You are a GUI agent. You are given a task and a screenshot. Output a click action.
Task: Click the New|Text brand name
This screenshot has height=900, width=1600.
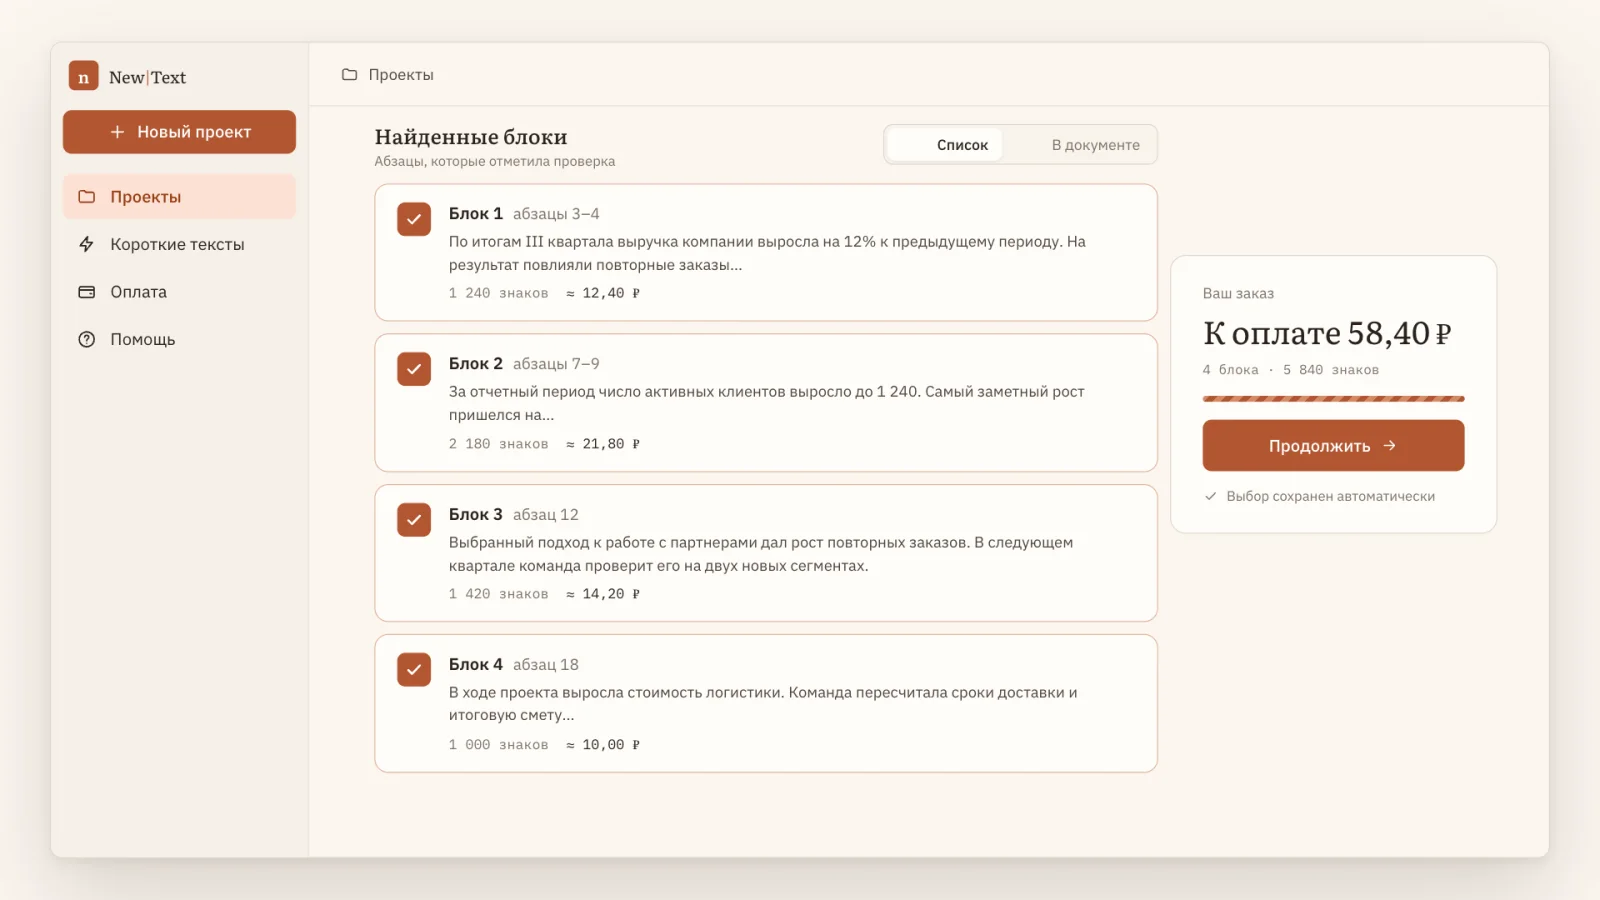[147, 77]
